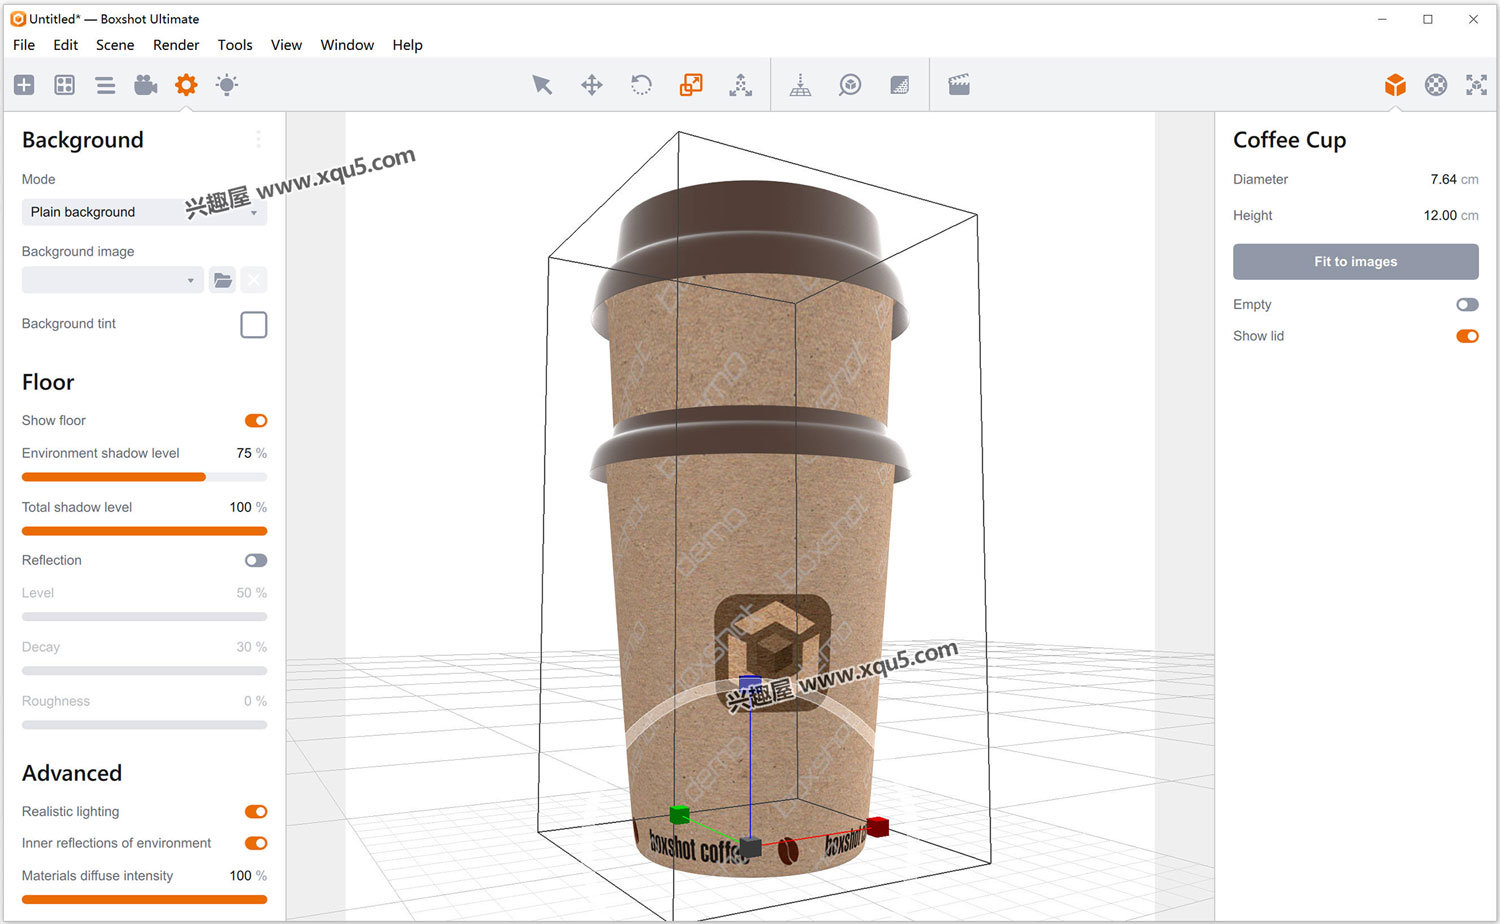
Task: Adjust the Total shadow level slider
Action: pos(144,531)
